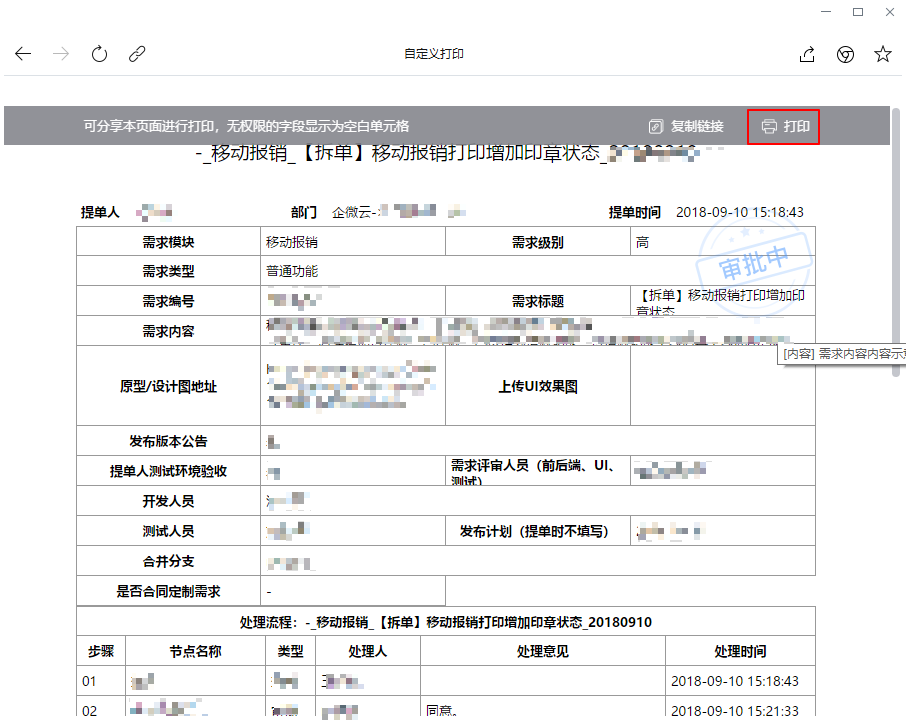Select the 普通功能 value in 需求类型 row
Viewport: 906px width, 720px height.
point(292,271)
